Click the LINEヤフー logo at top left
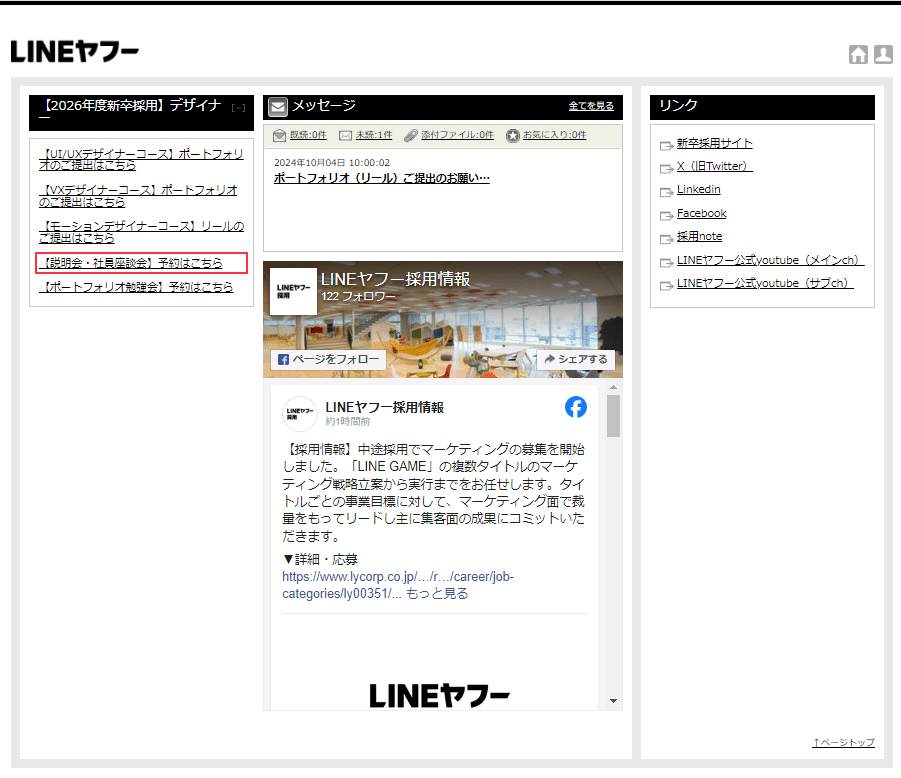The image size is (901, 778). pyautogui.click(x=75, y=52)
